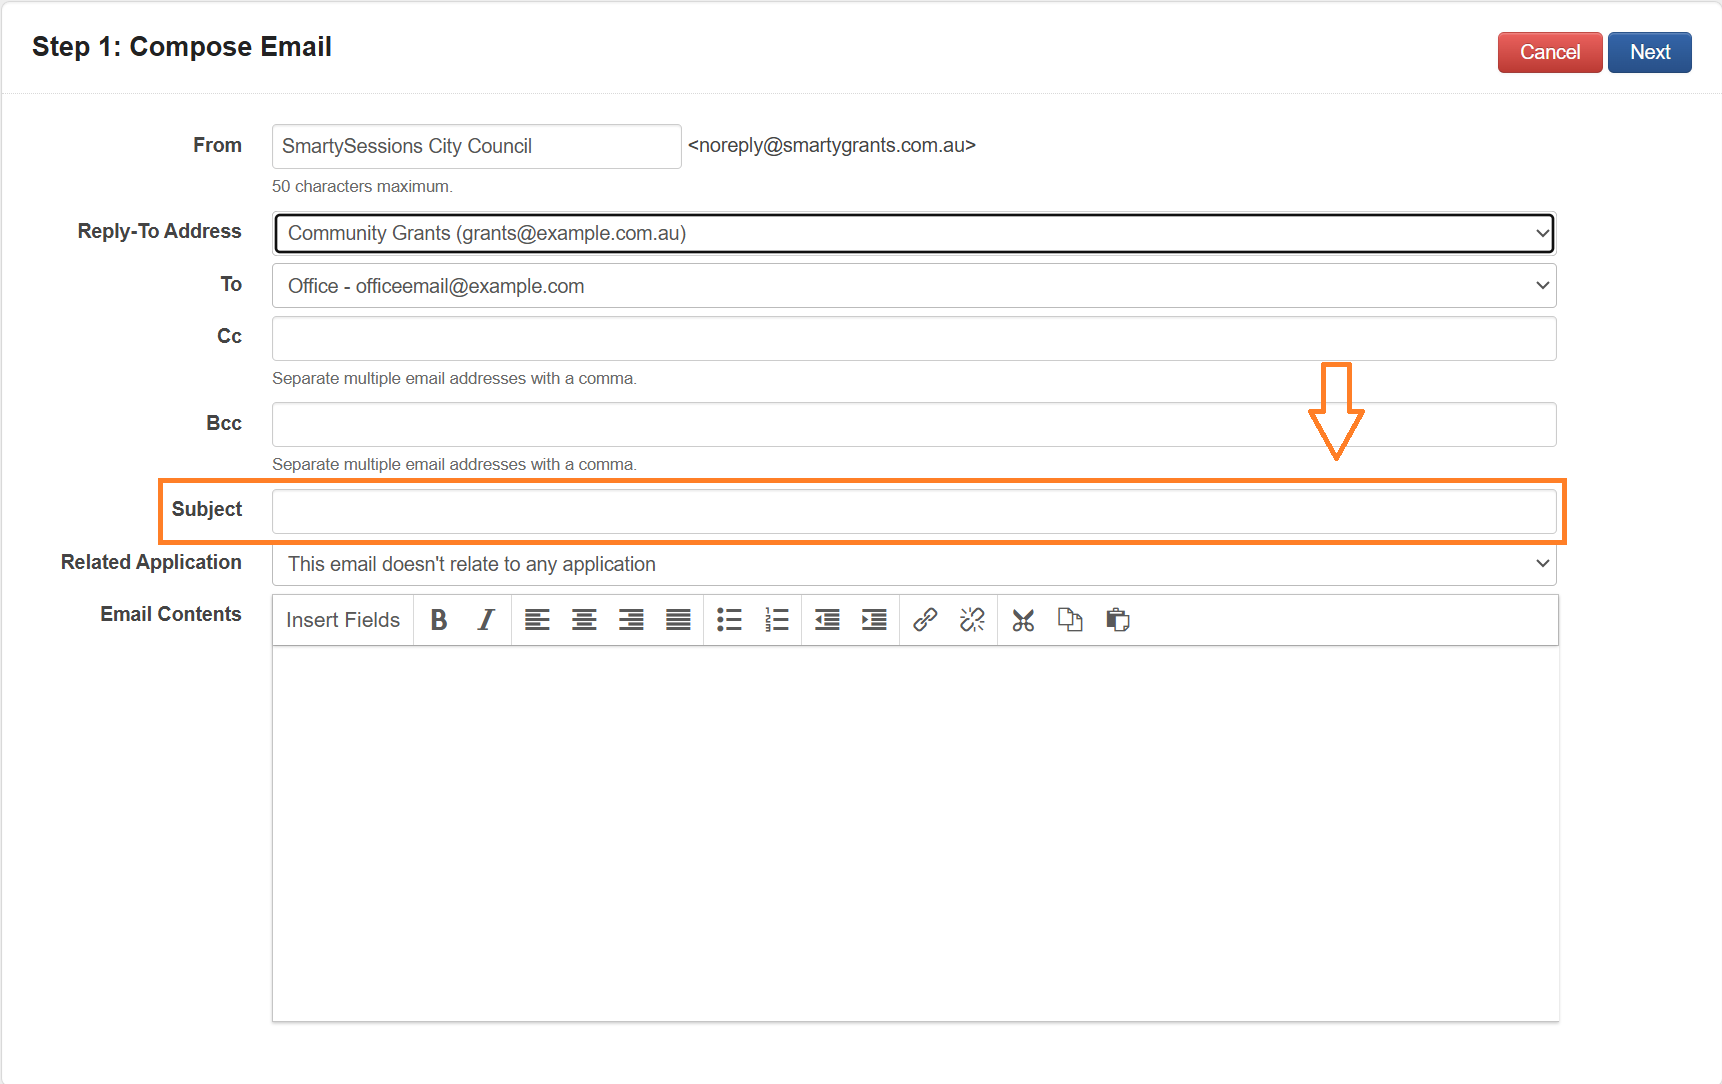Open the Insert Fields menu
1722x1084 pixels.
tap(343, 620)
